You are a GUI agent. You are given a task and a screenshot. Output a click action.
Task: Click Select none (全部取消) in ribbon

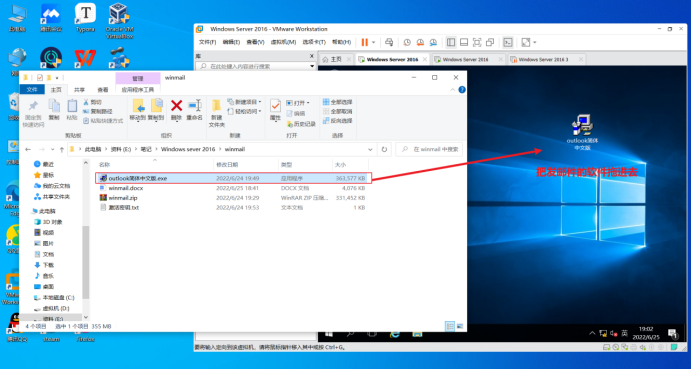pos(338,111)
